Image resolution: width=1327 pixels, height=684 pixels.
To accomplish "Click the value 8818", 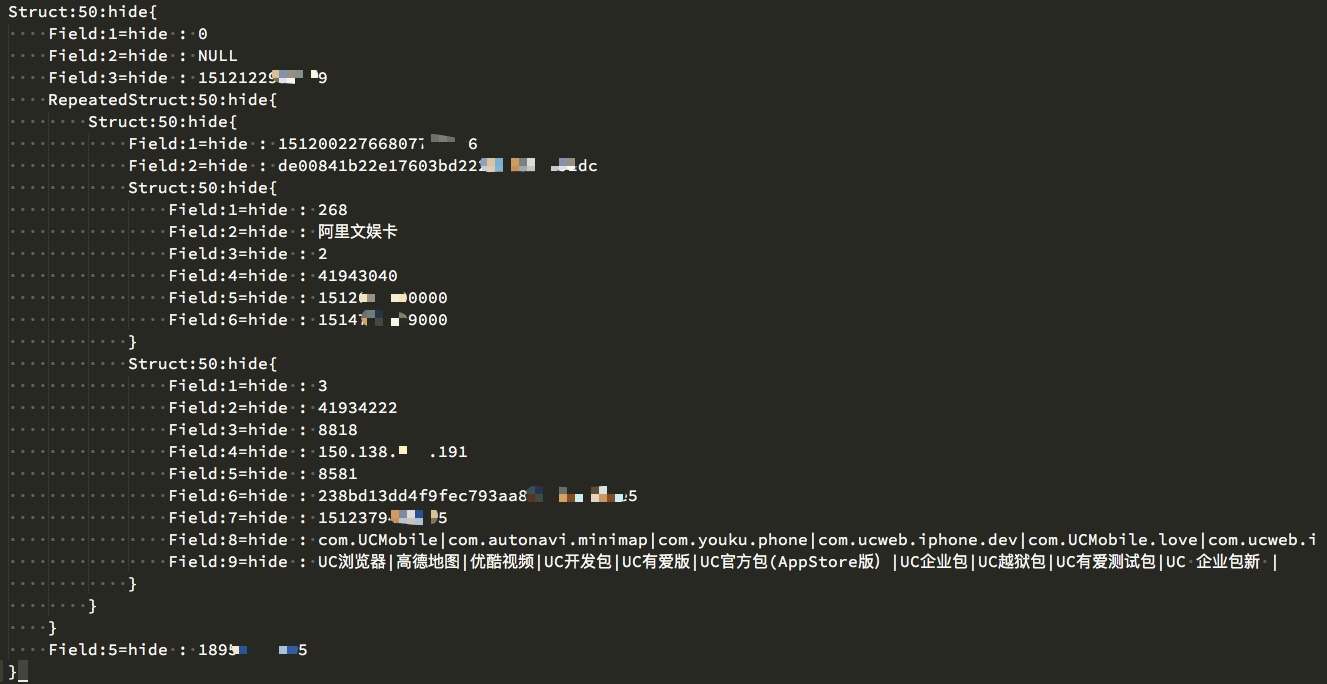I will coord(337,430).
